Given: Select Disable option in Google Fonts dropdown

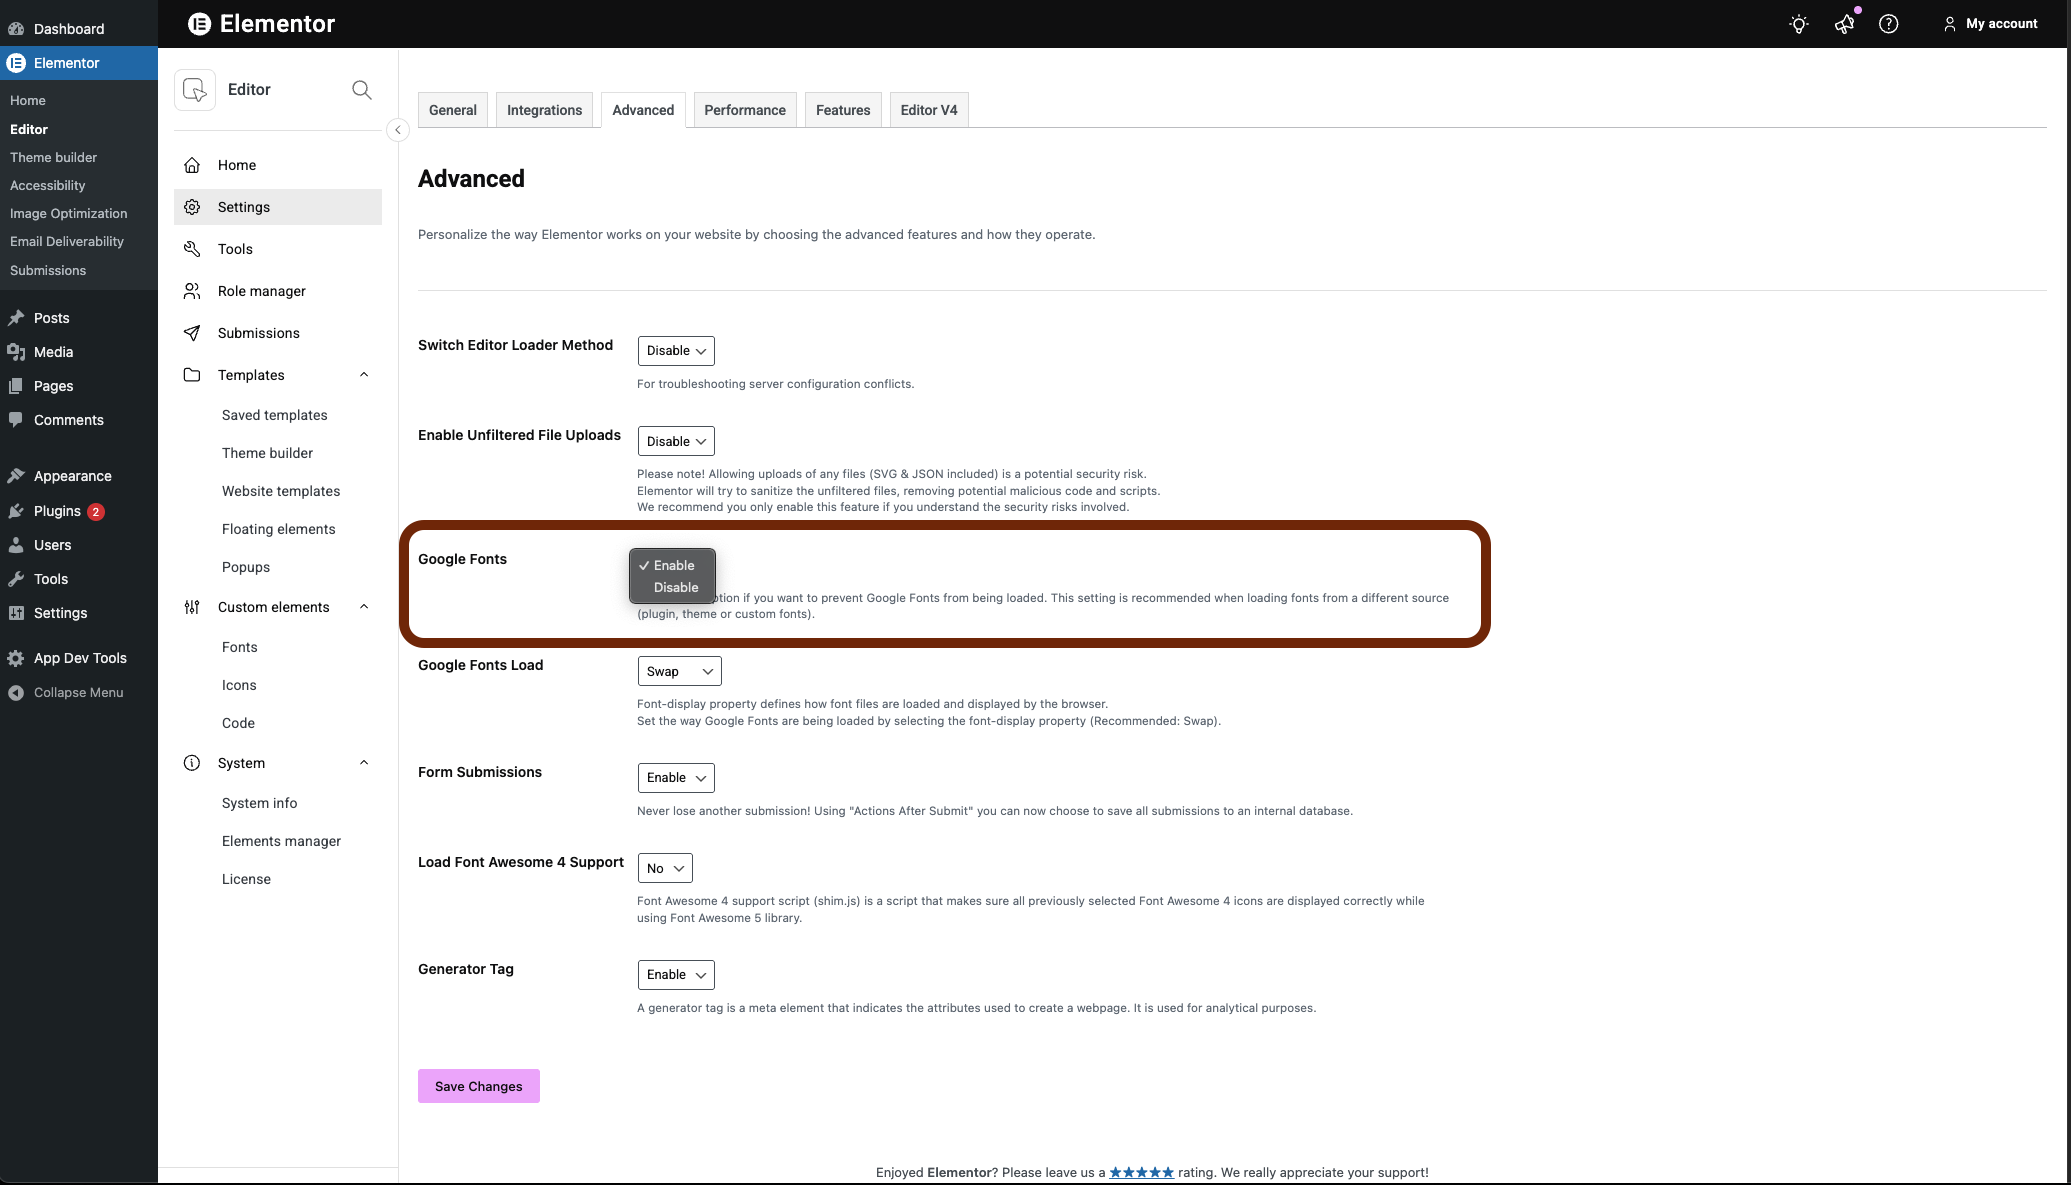Looking at the screenshot, I should point(676,588).
